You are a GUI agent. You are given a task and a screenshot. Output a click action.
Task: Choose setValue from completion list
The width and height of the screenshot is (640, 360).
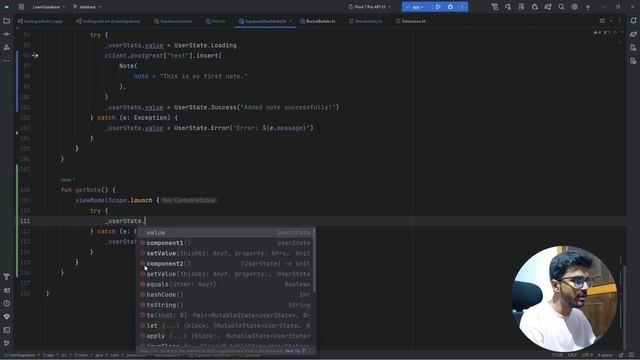(225, 253)
